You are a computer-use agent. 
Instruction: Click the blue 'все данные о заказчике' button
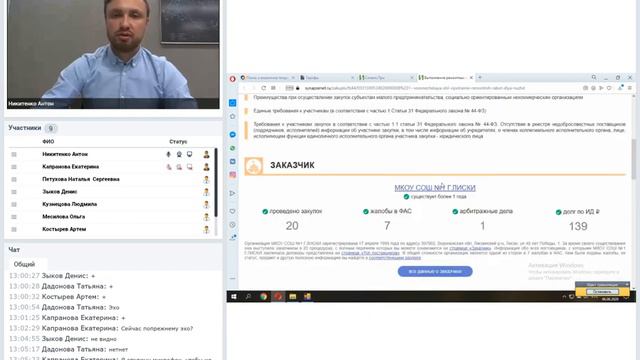(435, 271)
